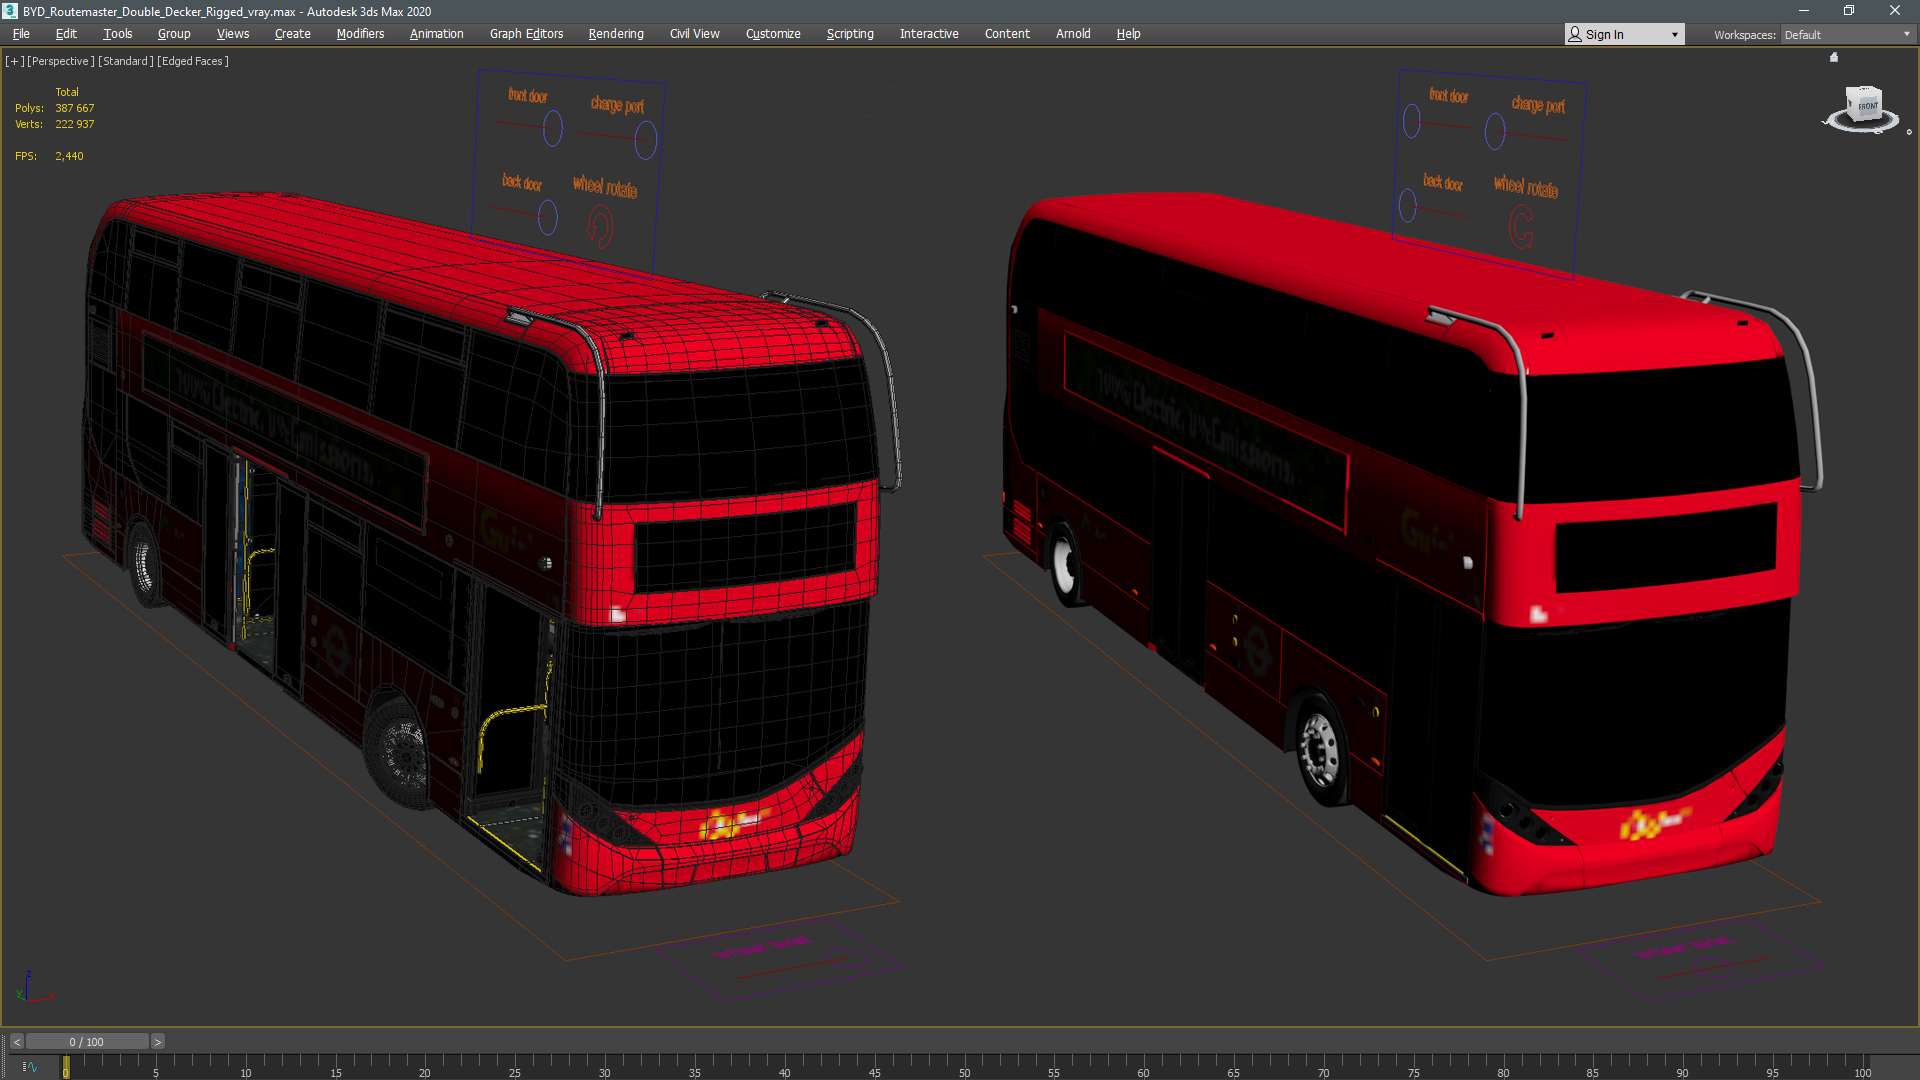Click the 0 / 100 time slider
The width and height of the screenshot is (1920, 1080).
tap(87, 1042)
